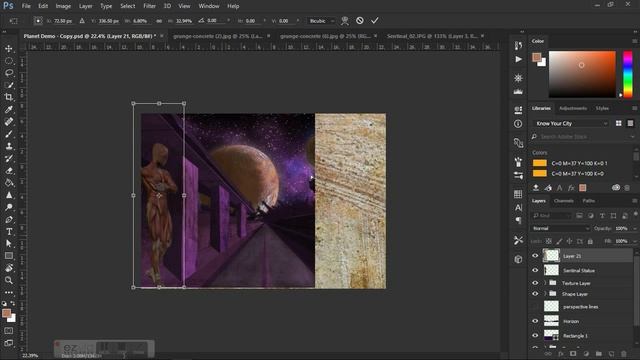Pick a hue on the vertical spectrum slider

pos(627,74)
